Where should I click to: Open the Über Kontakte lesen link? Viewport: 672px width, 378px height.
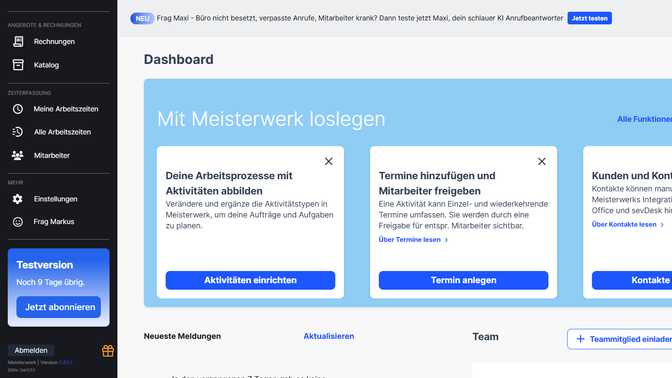pos(624,225)
